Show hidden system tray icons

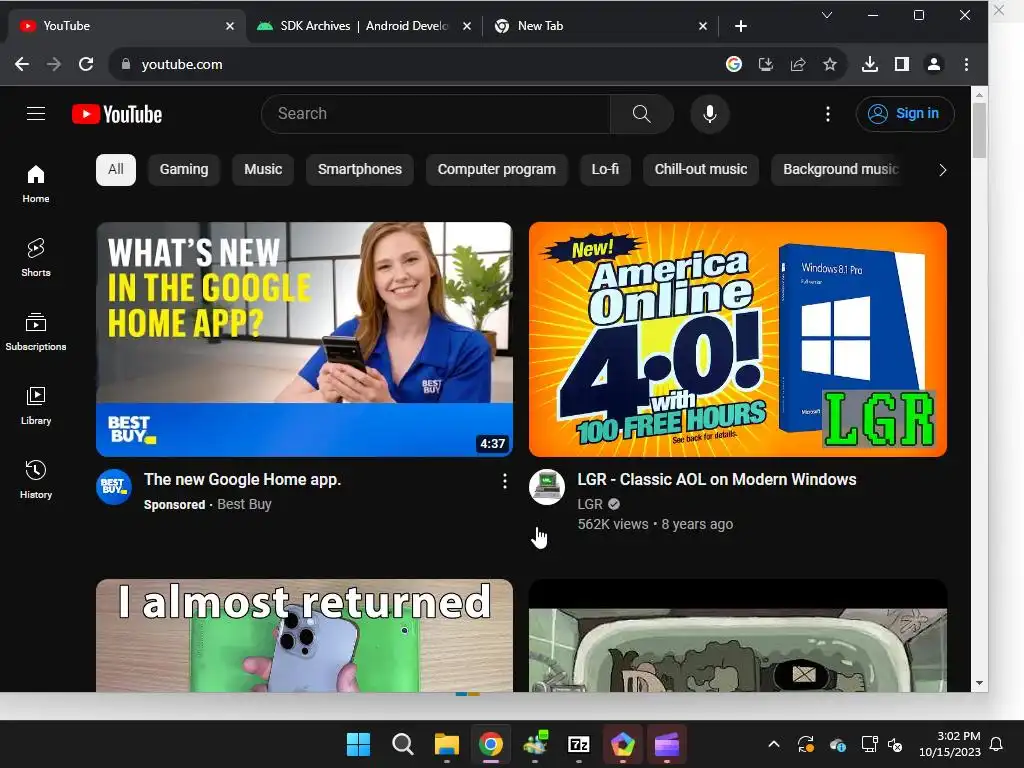(x=773, y=744)
